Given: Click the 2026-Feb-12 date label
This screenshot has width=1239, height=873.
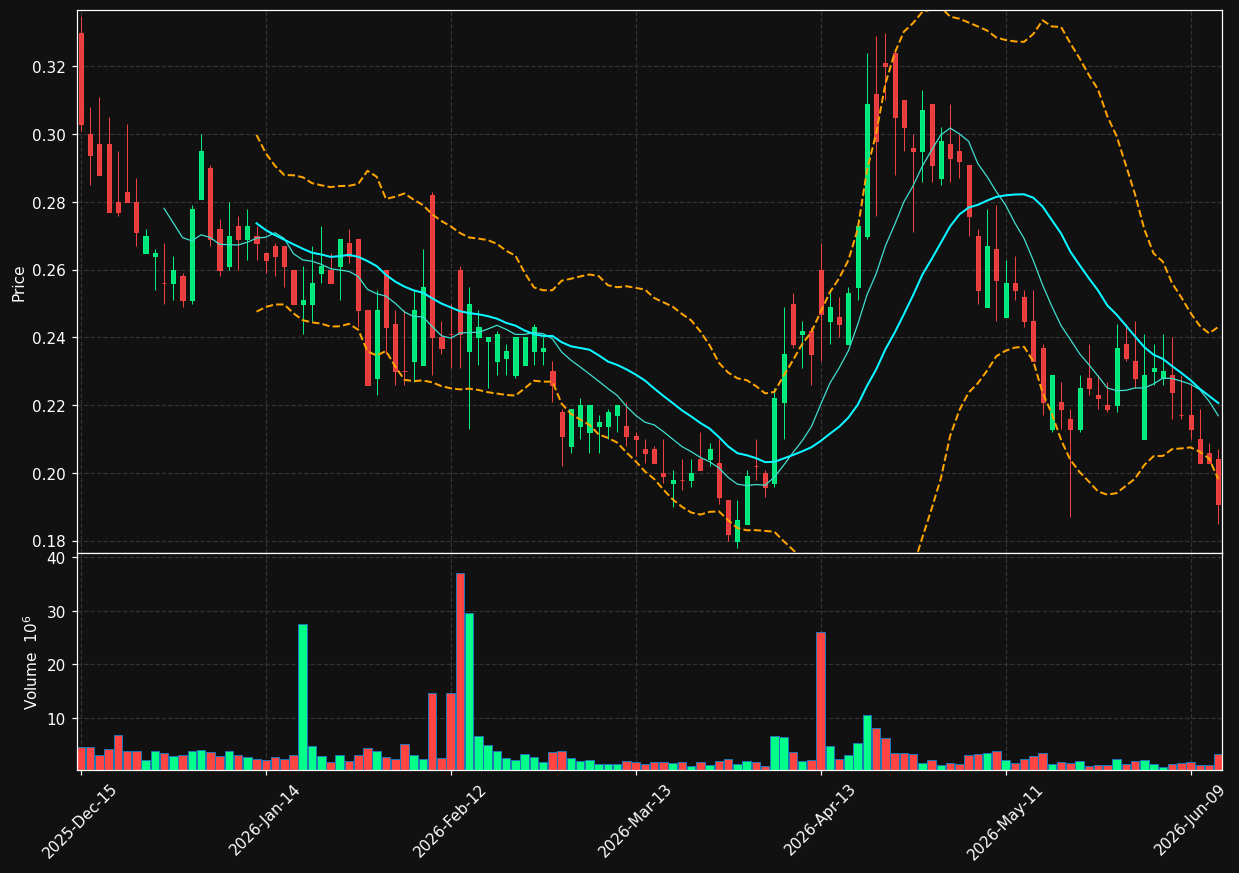Looking at the screenshot, I should pos(450,821).
